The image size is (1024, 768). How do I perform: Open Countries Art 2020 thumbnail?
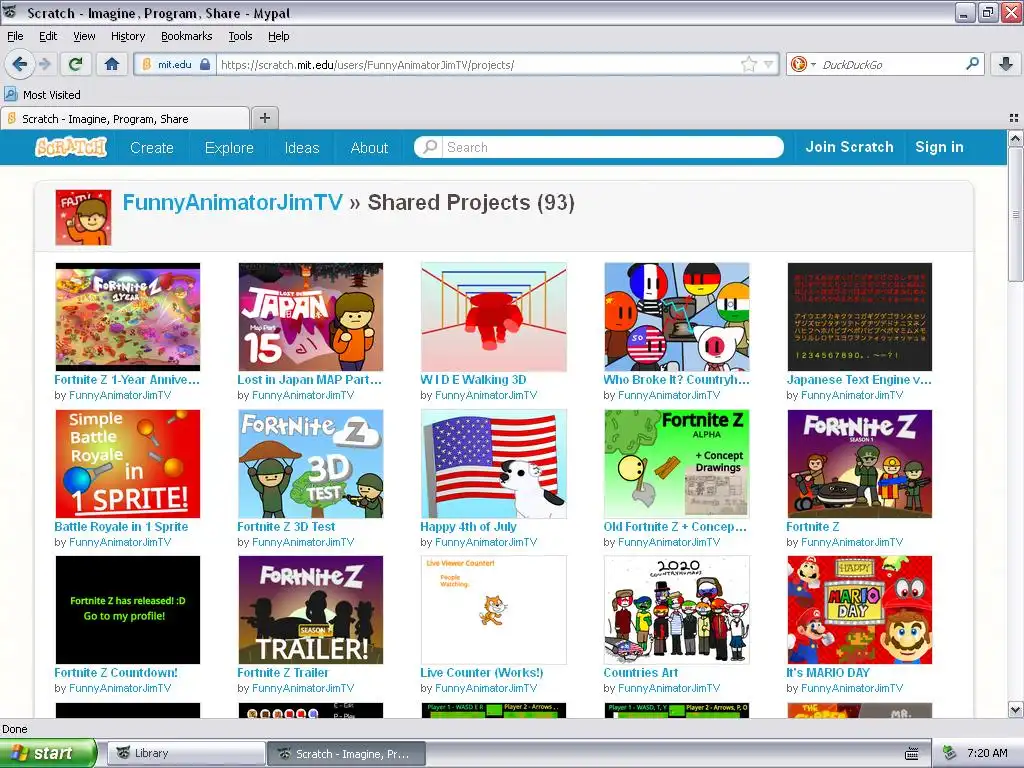(x=677, y=610)
